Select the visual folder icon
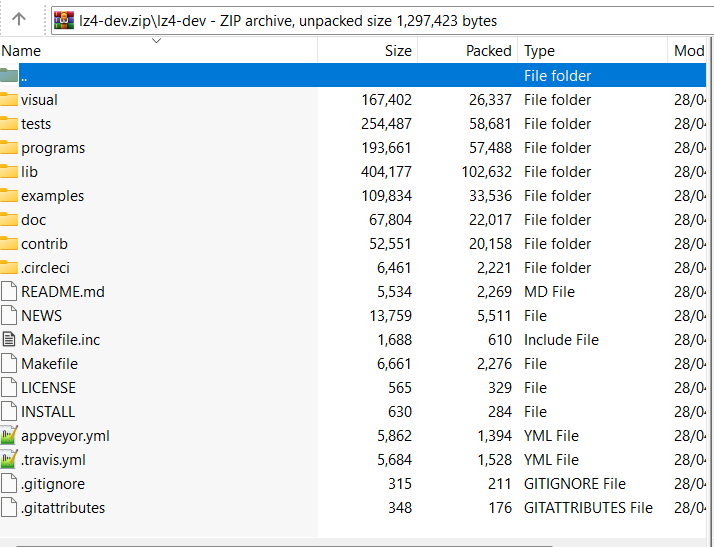The height and width of the screenshot is (547, 714). 9,100
